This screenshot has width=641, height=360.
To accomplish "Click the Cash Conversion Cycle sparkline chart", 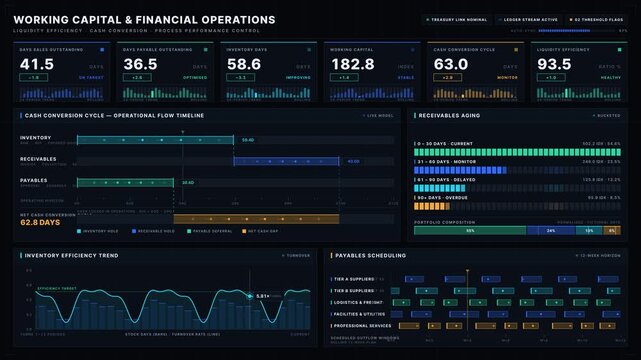I will (x=475, y=93).
